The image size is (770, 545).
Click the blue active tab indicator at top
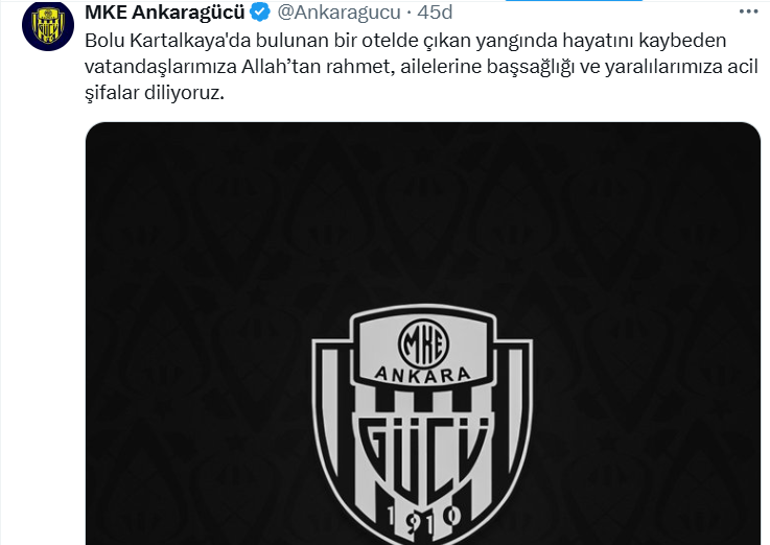point(574,0)
